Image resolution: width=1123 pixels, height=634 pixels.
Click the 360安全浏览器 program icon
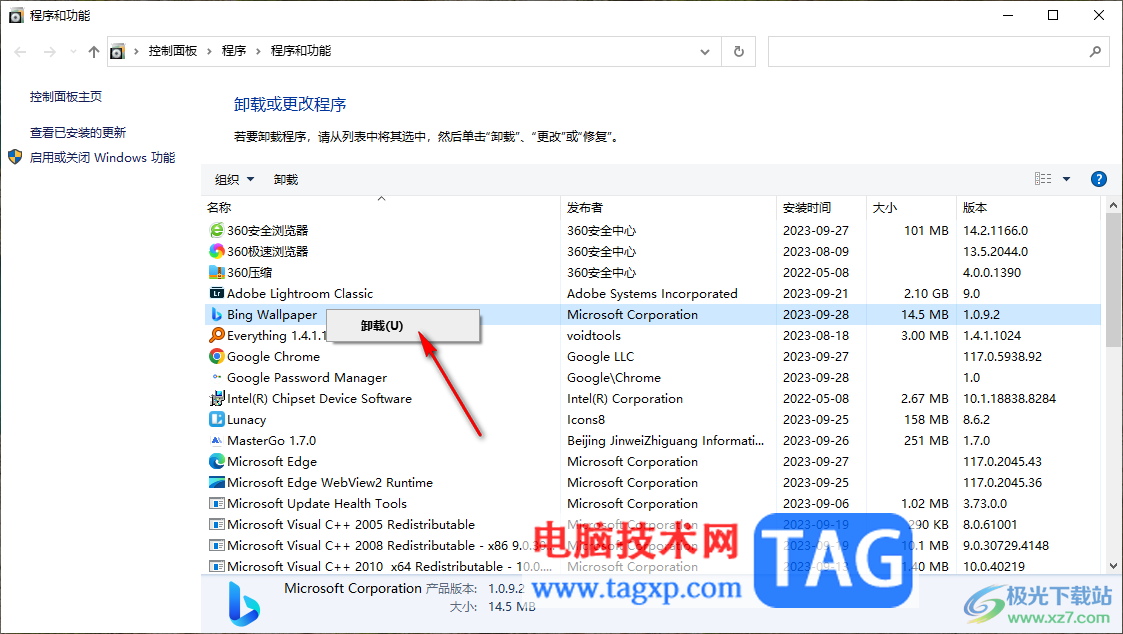[216, 230]
